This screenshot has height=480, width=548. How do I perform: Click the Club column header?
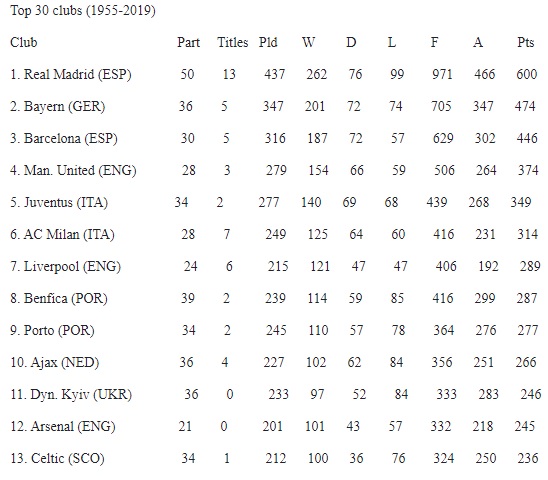pos(24,42)
